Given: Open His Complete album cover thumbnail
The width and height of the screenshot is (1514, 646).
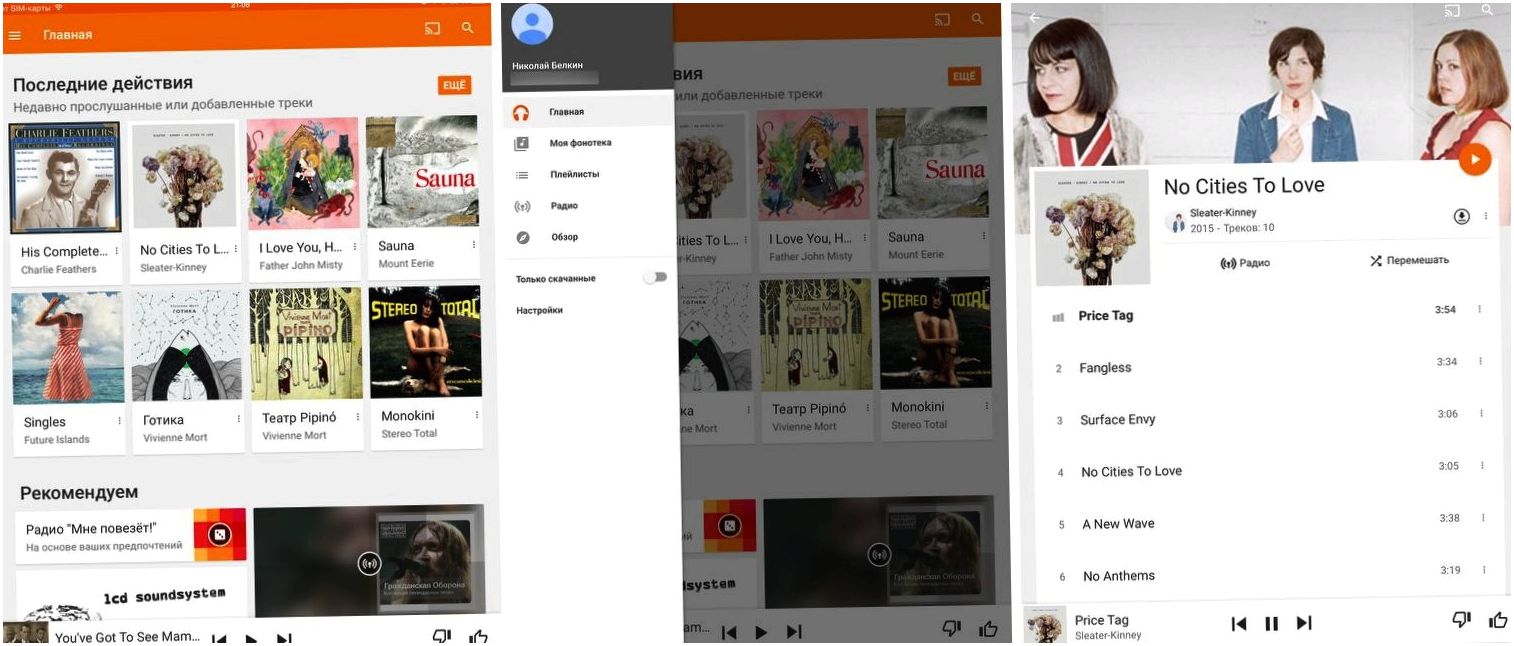Looking at the screenshot, I should [x=65, y=178].
